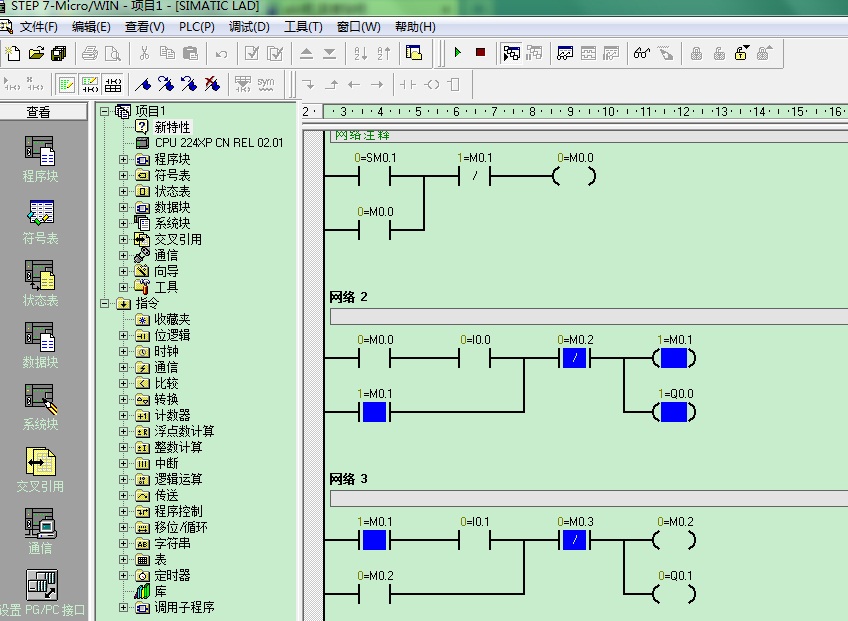Viewport: 848px width, 621px height.
Task: Open 交叉引用 in the view sidebar
Action: click(x=40, y=470)
